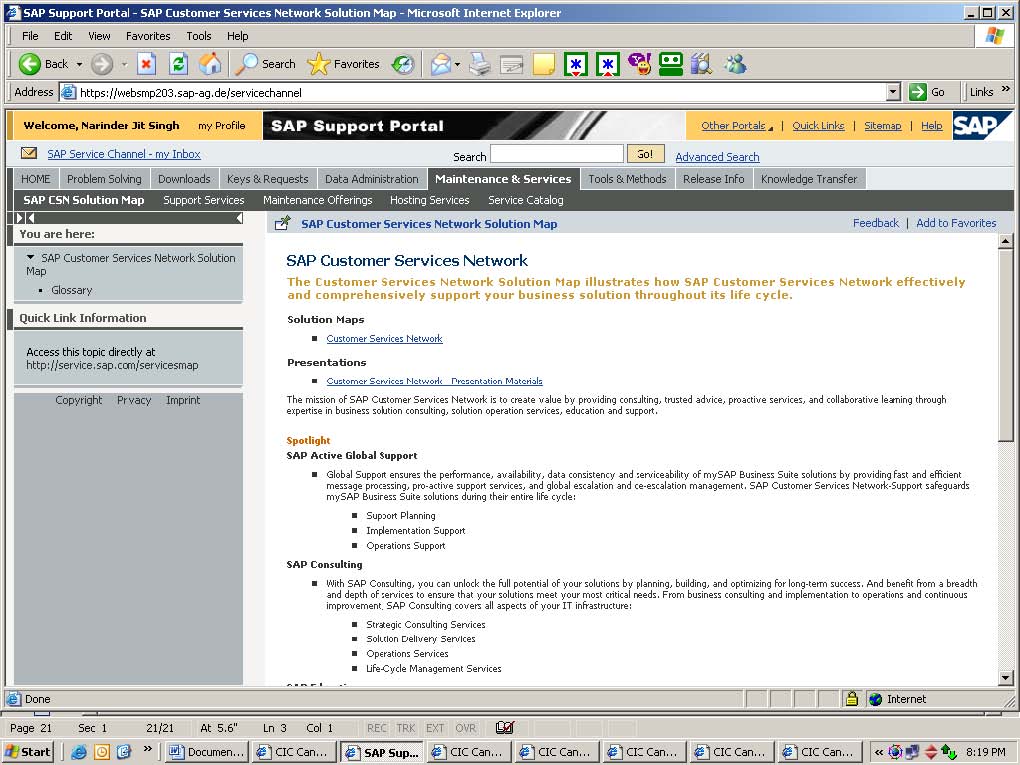Click the Mail envelope toolbar icon
The image size is (1020, 765).
pyautogui.click(x=440, y=64)
